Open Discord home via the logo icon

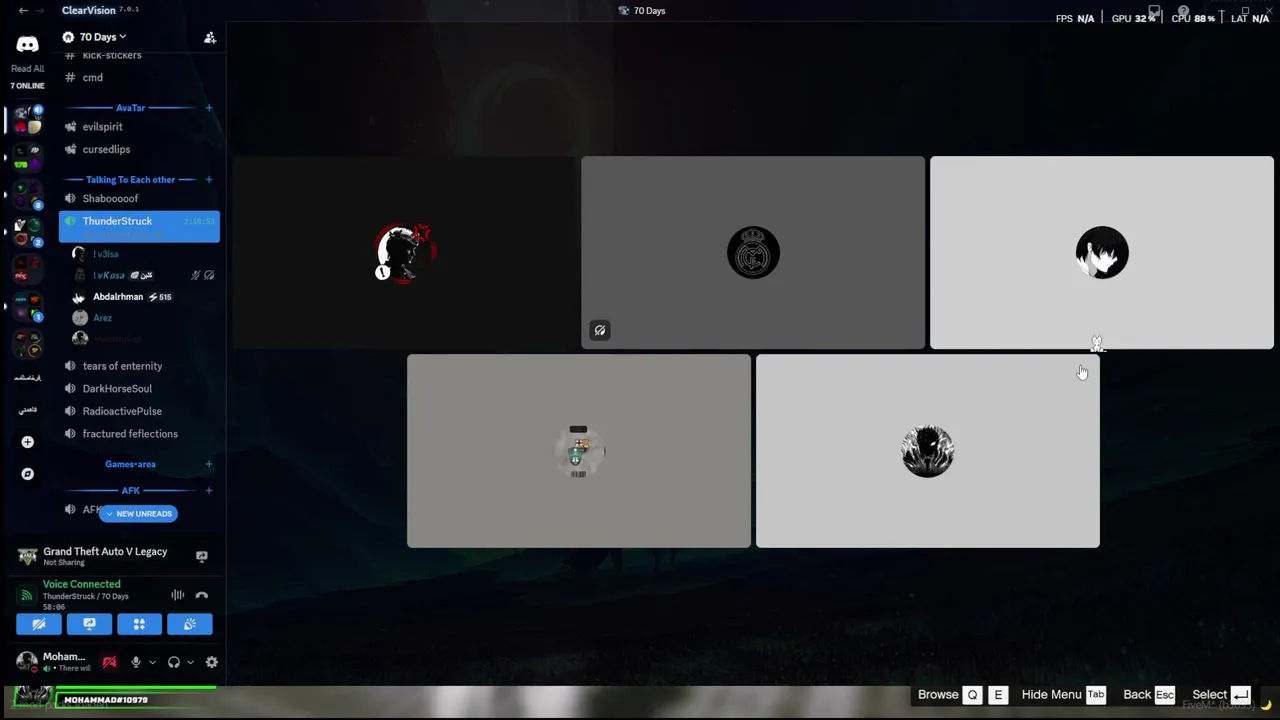pyautogui.click(x=27, y=44)
